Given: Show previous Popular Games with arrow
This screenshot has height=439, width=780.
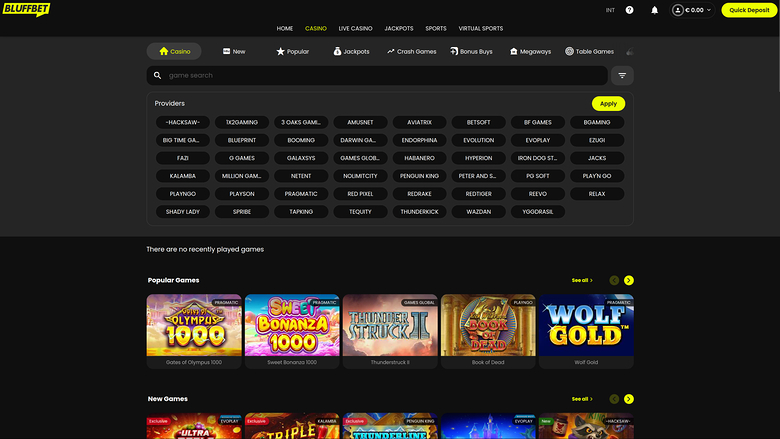Looking at the screenshot, I should (x=614, y=280).
